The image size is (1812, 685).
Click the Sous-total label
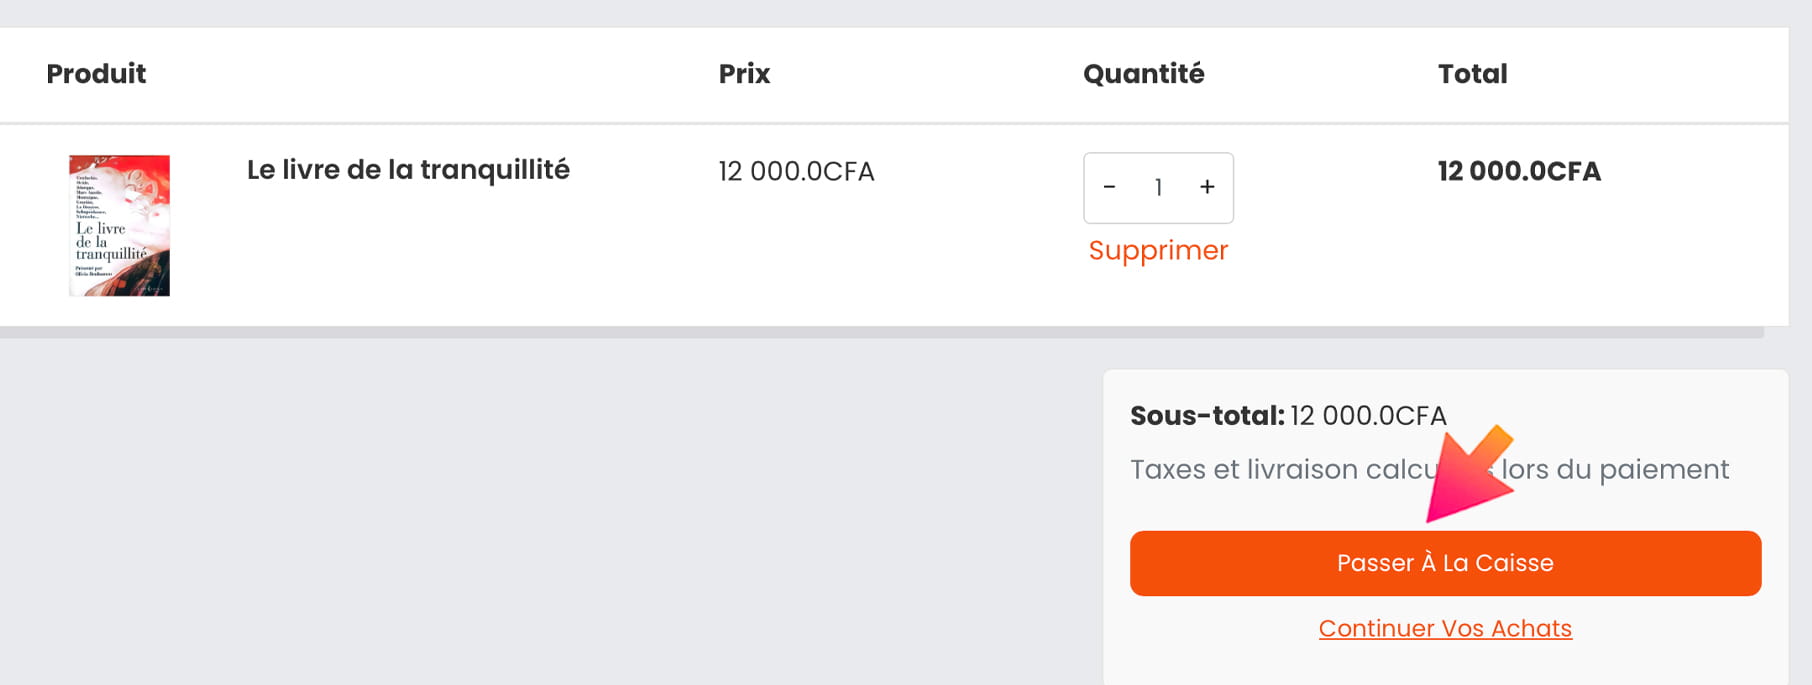click(1207, 416)
